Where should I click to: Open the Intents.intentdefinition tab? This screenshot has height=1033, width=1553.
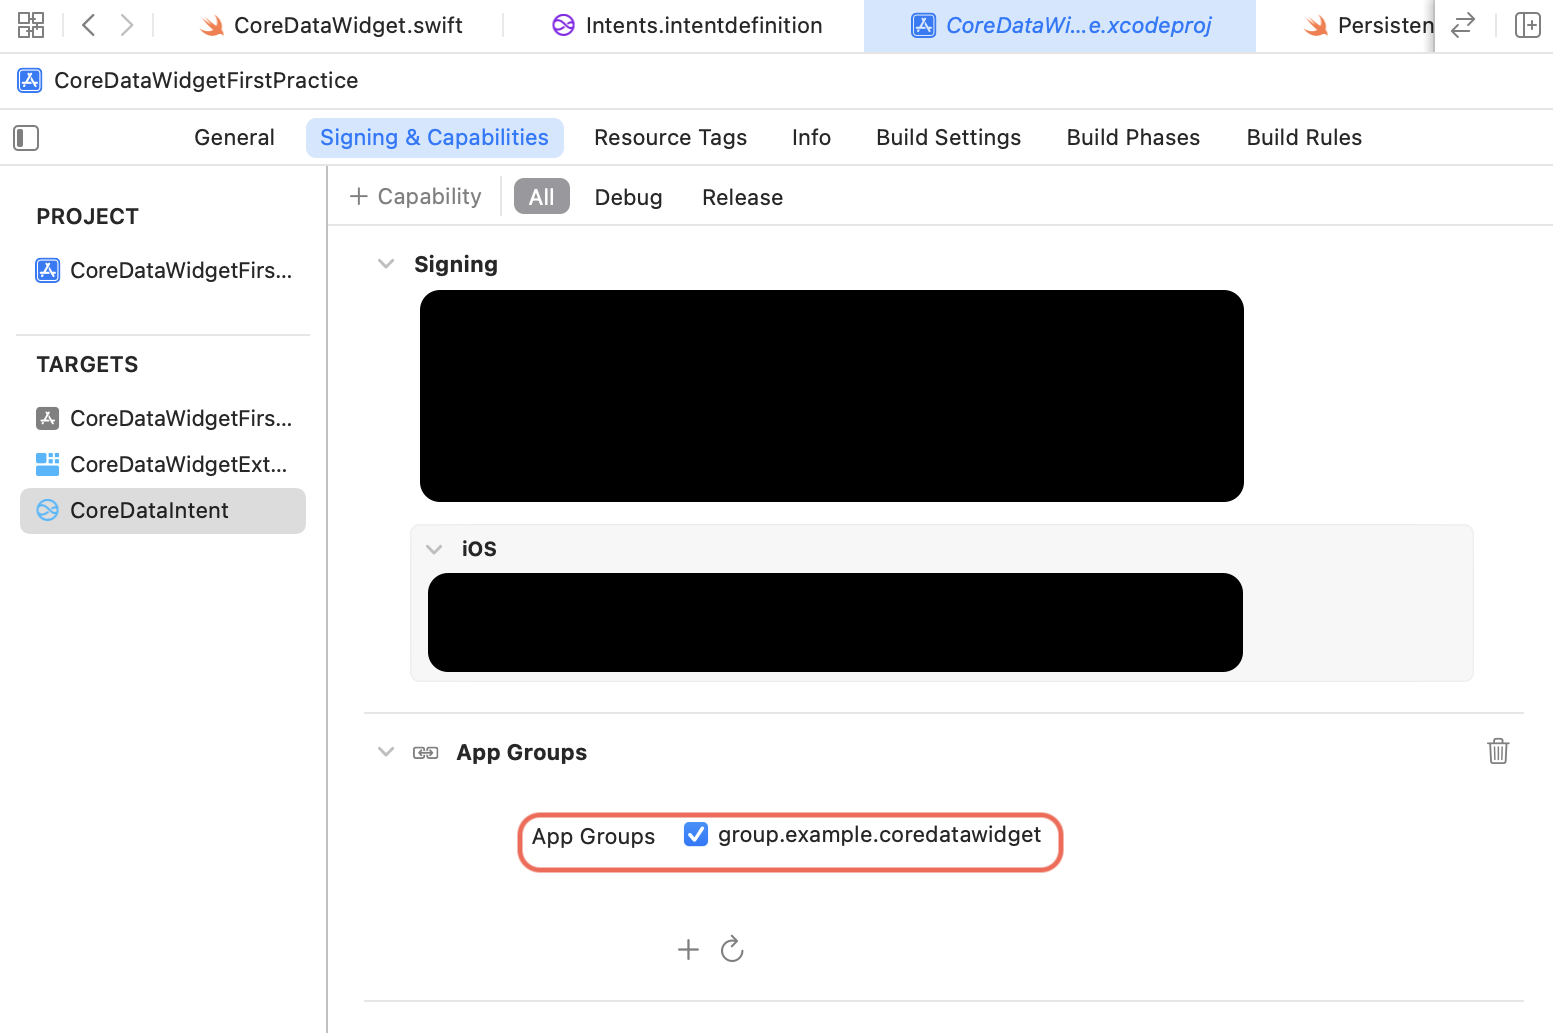coord(685,25)
